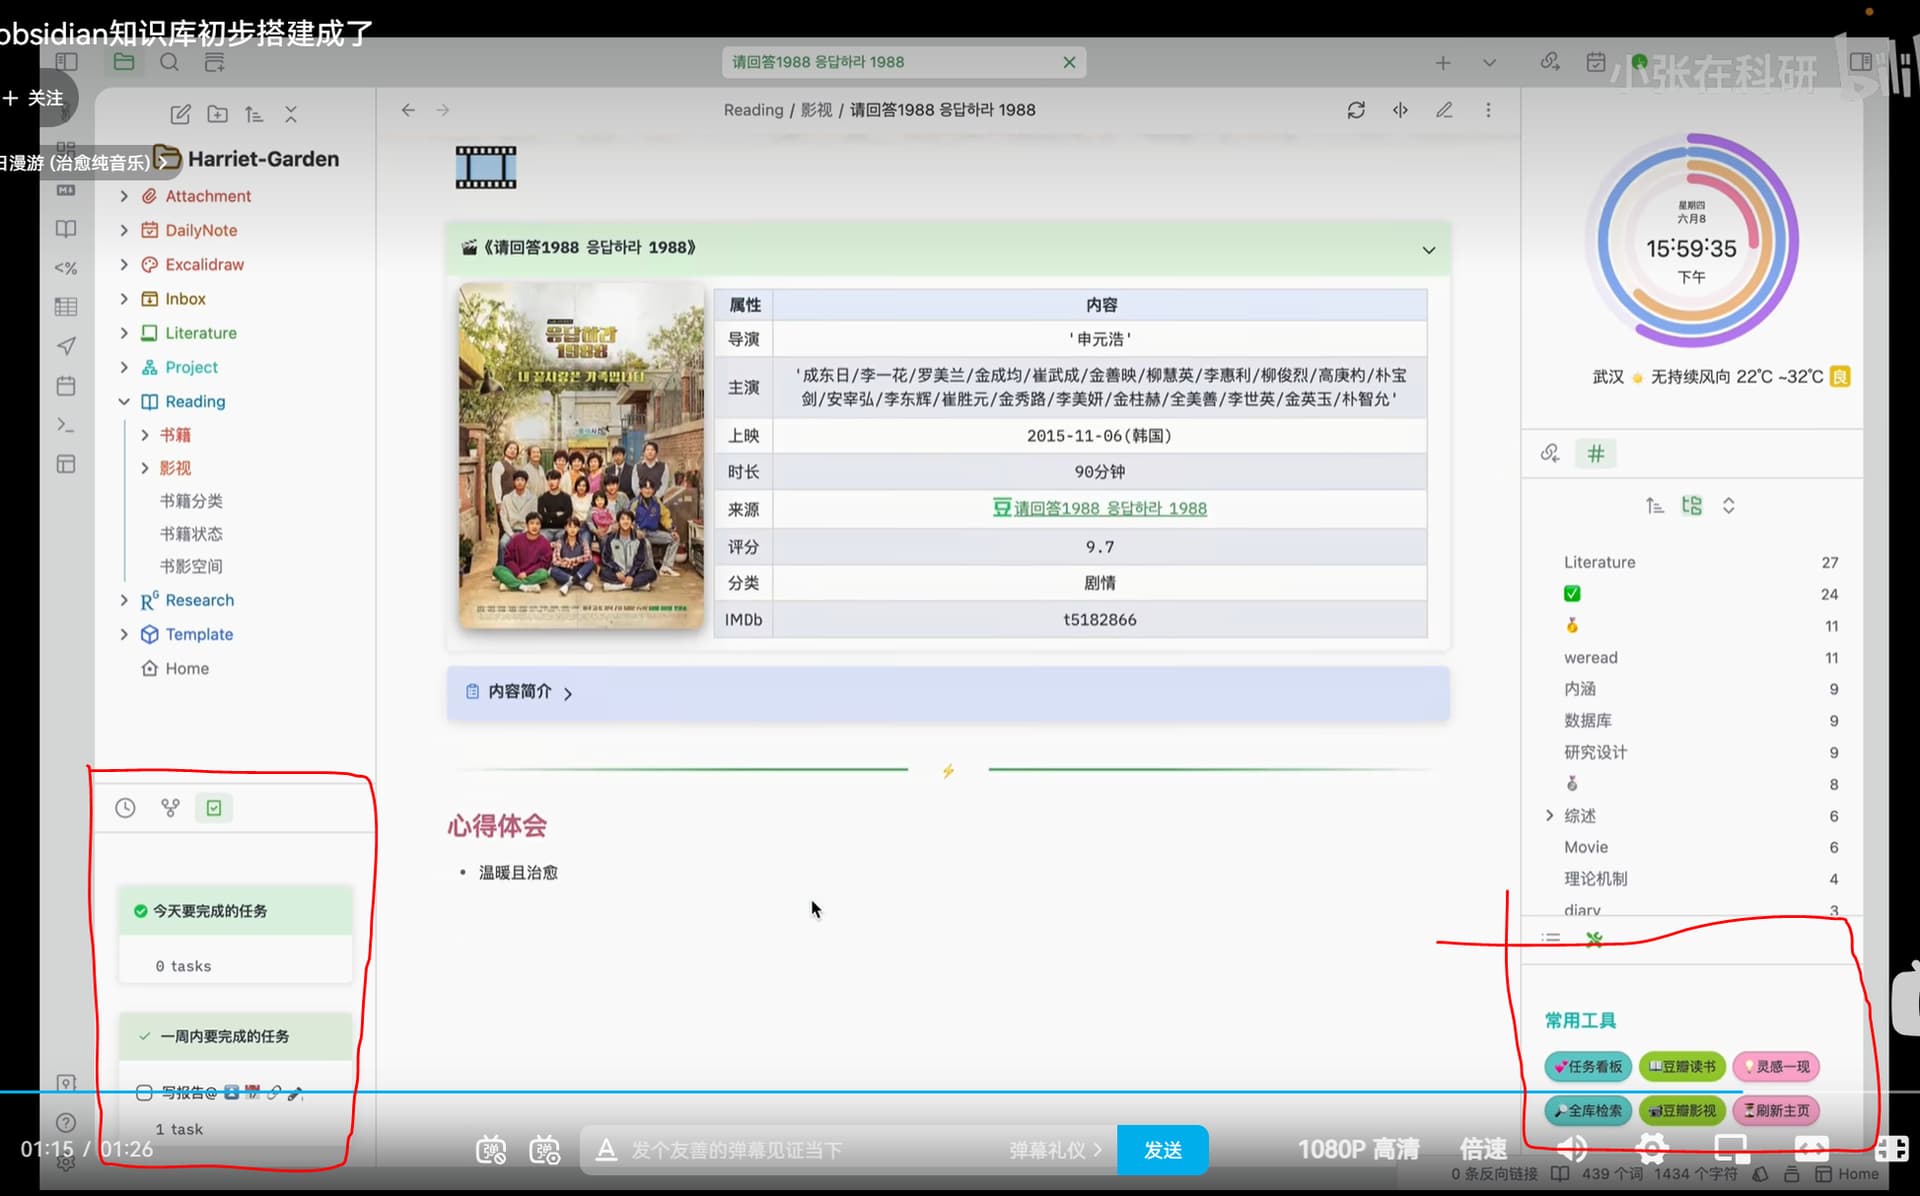
Task: Click the drama poster thumbnail
Action: pos(581,455)
